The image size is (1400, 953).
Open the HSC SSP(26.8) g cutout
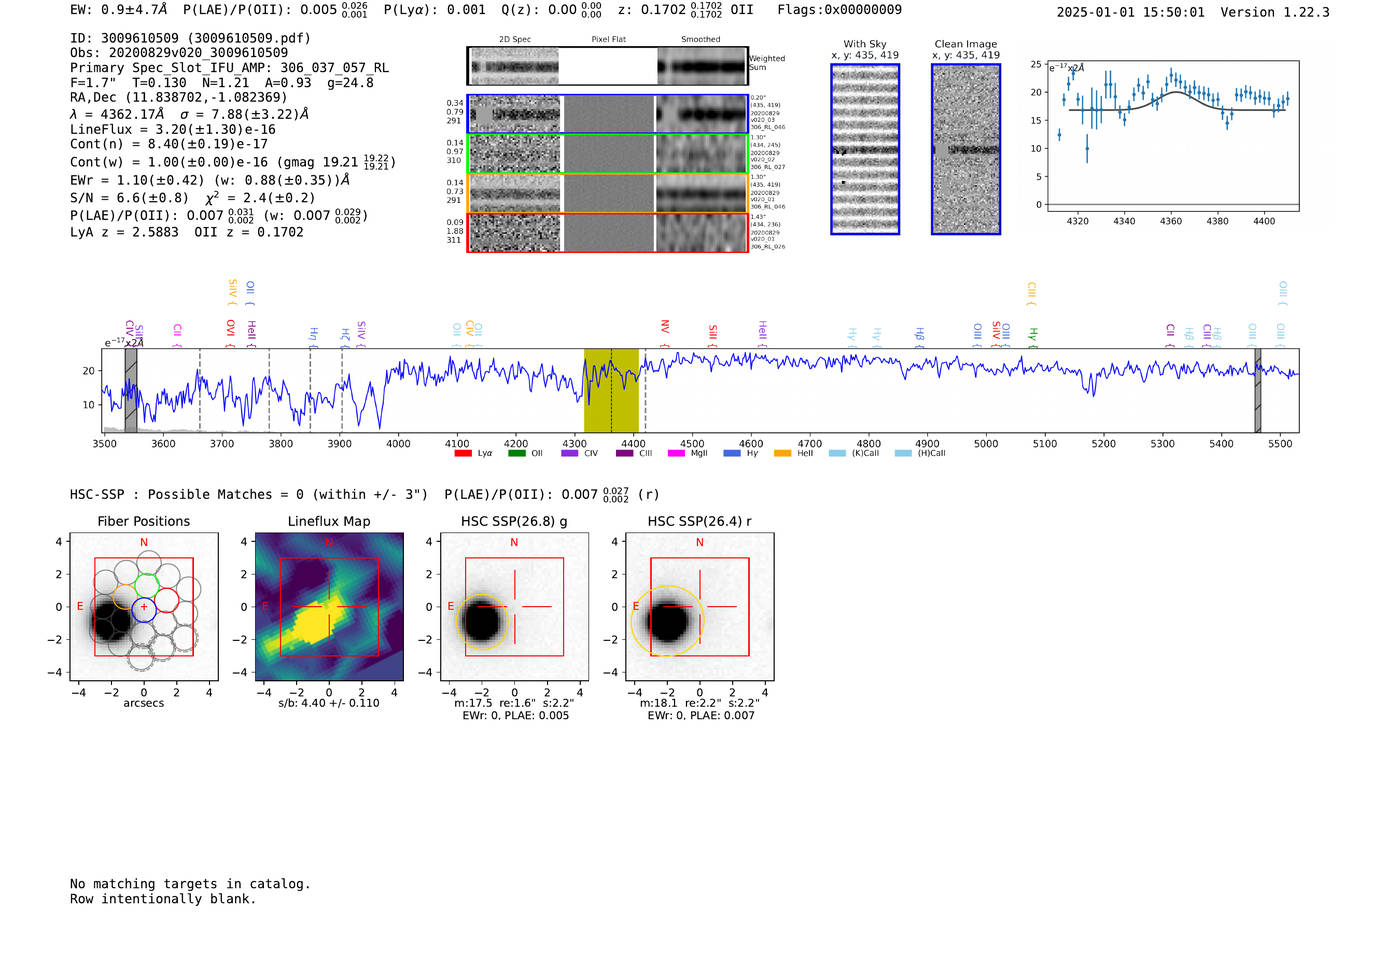pyautogui.click(x=514, y=606)
